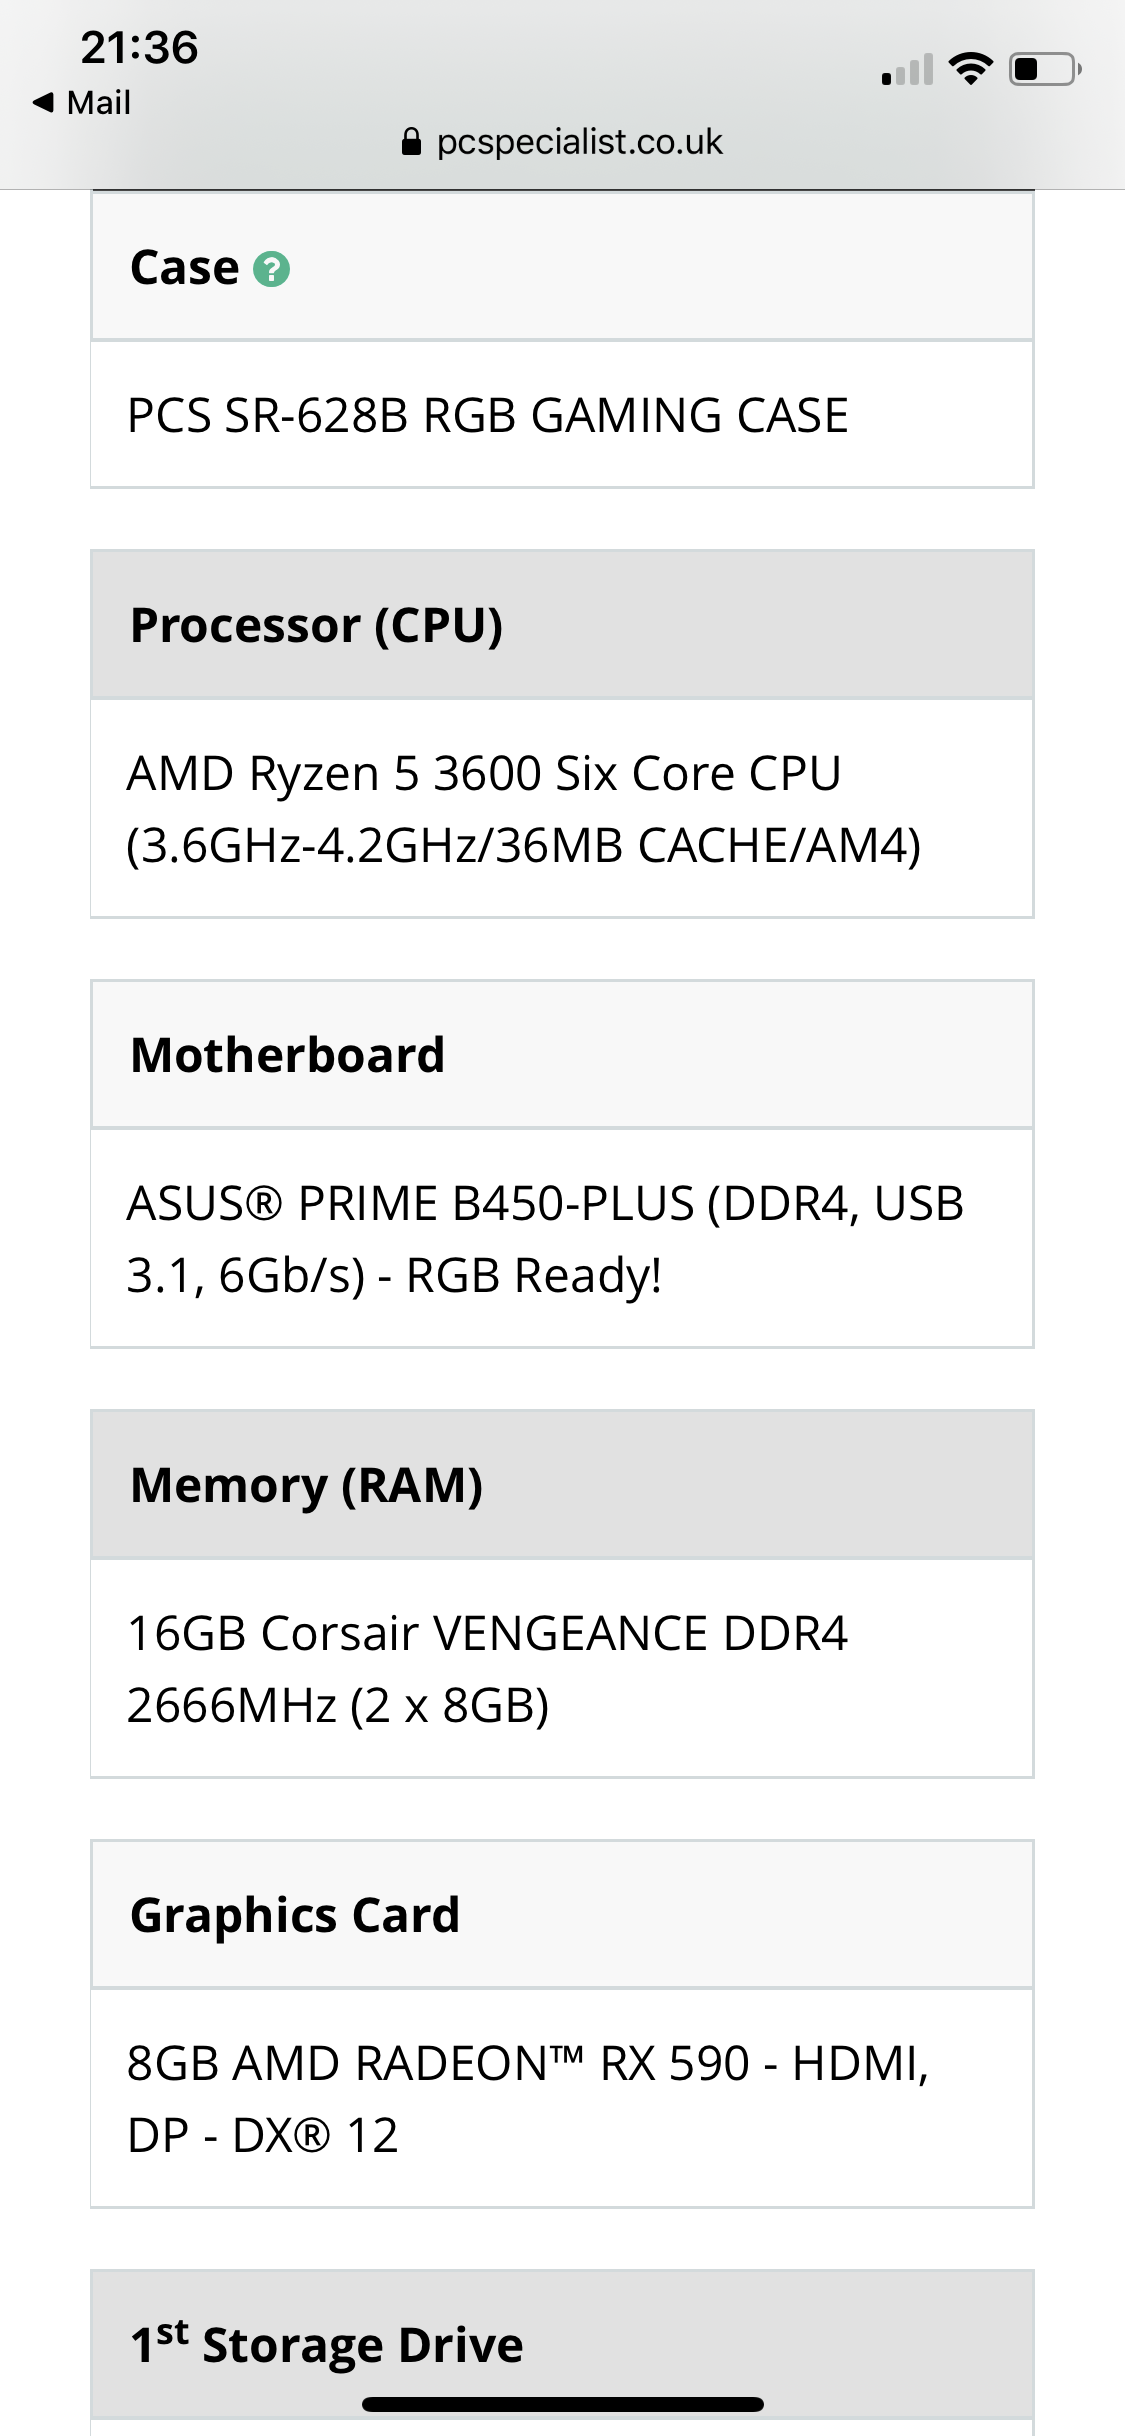Select the Case section header

[x=562, y=267]
